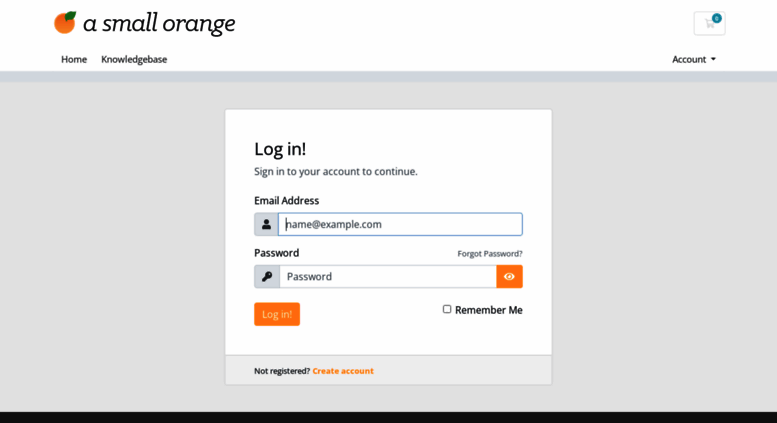Submit with the orange Log in! button
Screen dimensions: 777x423
tap(277, 314)
